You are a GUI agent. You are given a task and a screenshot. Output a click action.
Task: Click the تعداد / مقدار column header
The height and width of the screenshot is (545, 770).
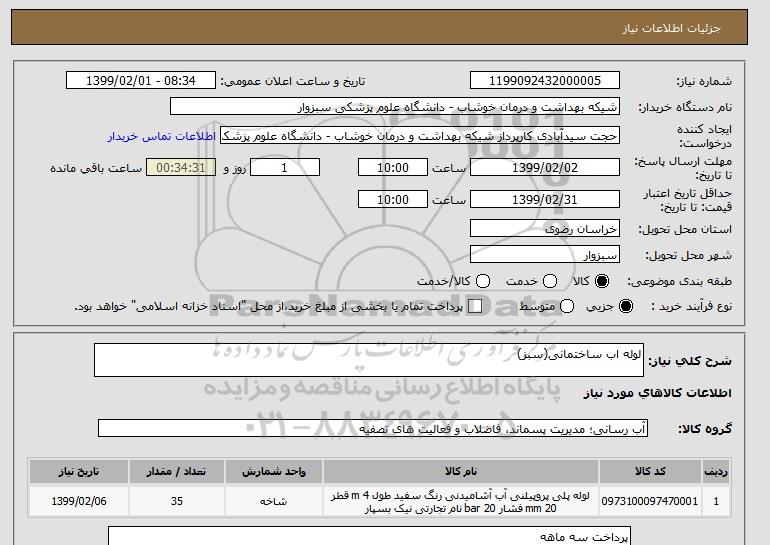click(x=176, y=471)
